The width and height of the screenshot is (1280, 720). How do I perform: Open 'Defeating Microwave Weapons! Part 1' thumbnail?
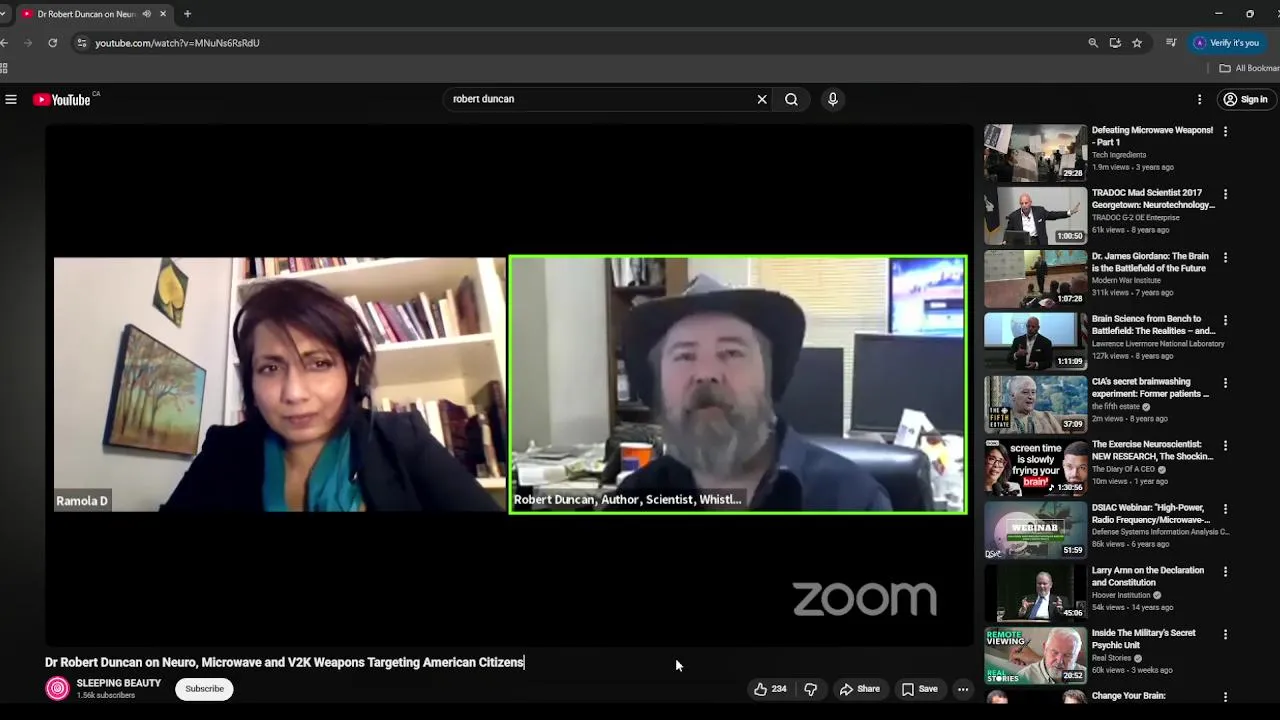[x=1035, y=152]
